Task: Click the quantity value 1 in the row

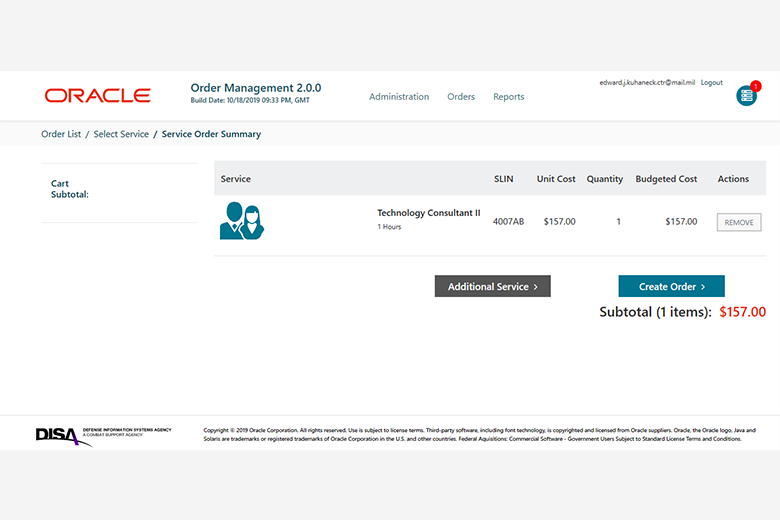Action: tap(618, 221)
